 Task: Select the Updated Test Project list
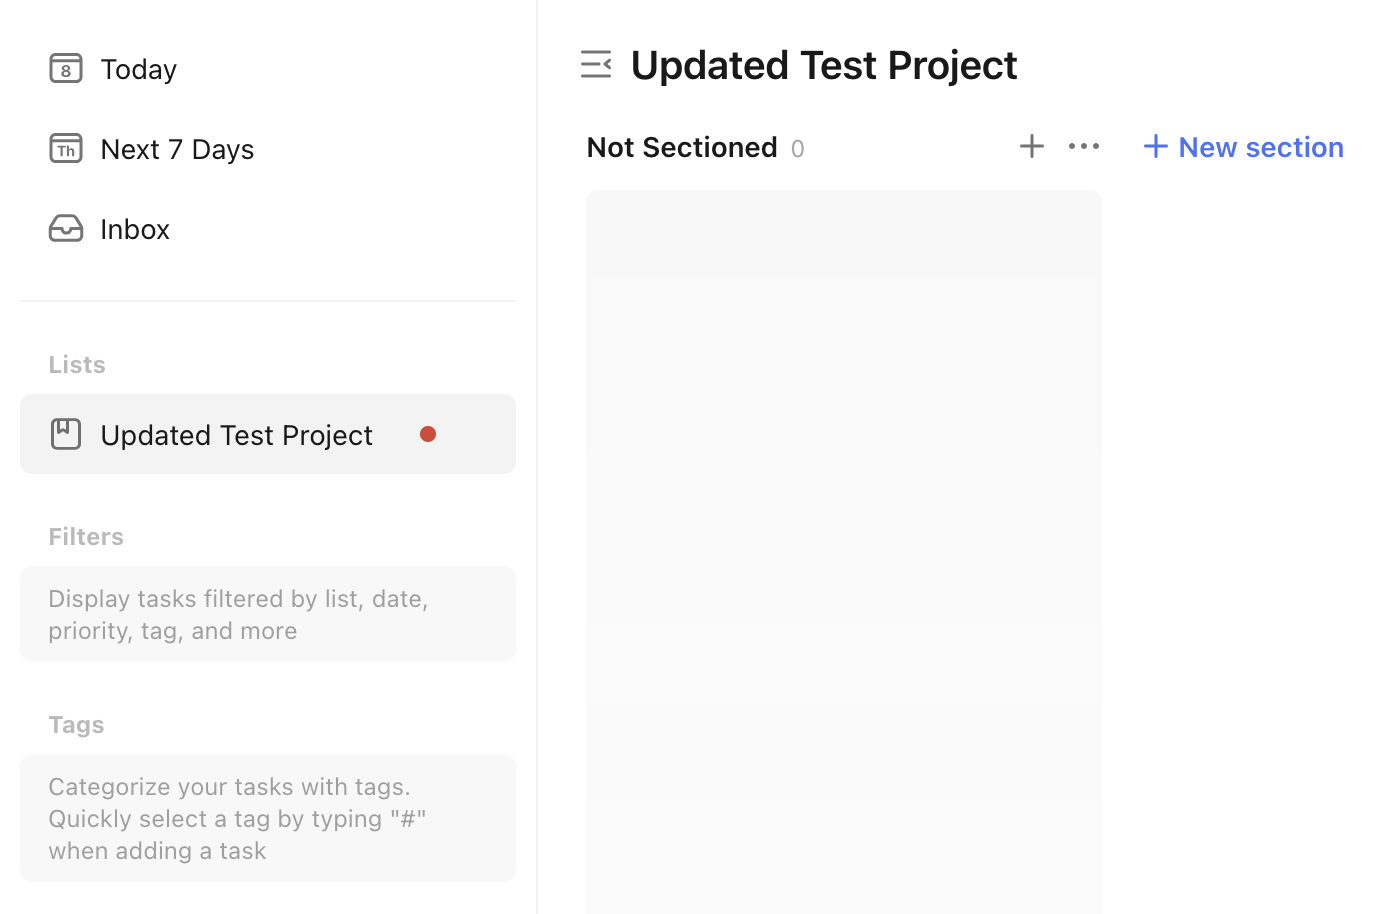tap(268, 434)
